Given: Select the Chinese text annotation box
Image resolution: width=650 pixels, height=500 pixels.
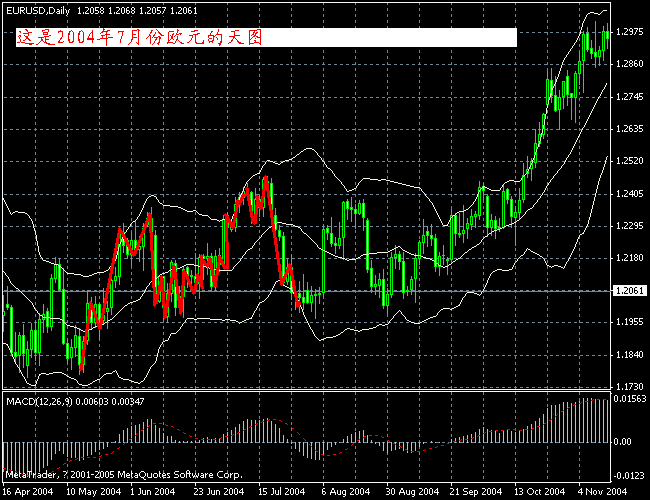Looking at the screenshot, I should pyautogui.click(x=266, y=37).
